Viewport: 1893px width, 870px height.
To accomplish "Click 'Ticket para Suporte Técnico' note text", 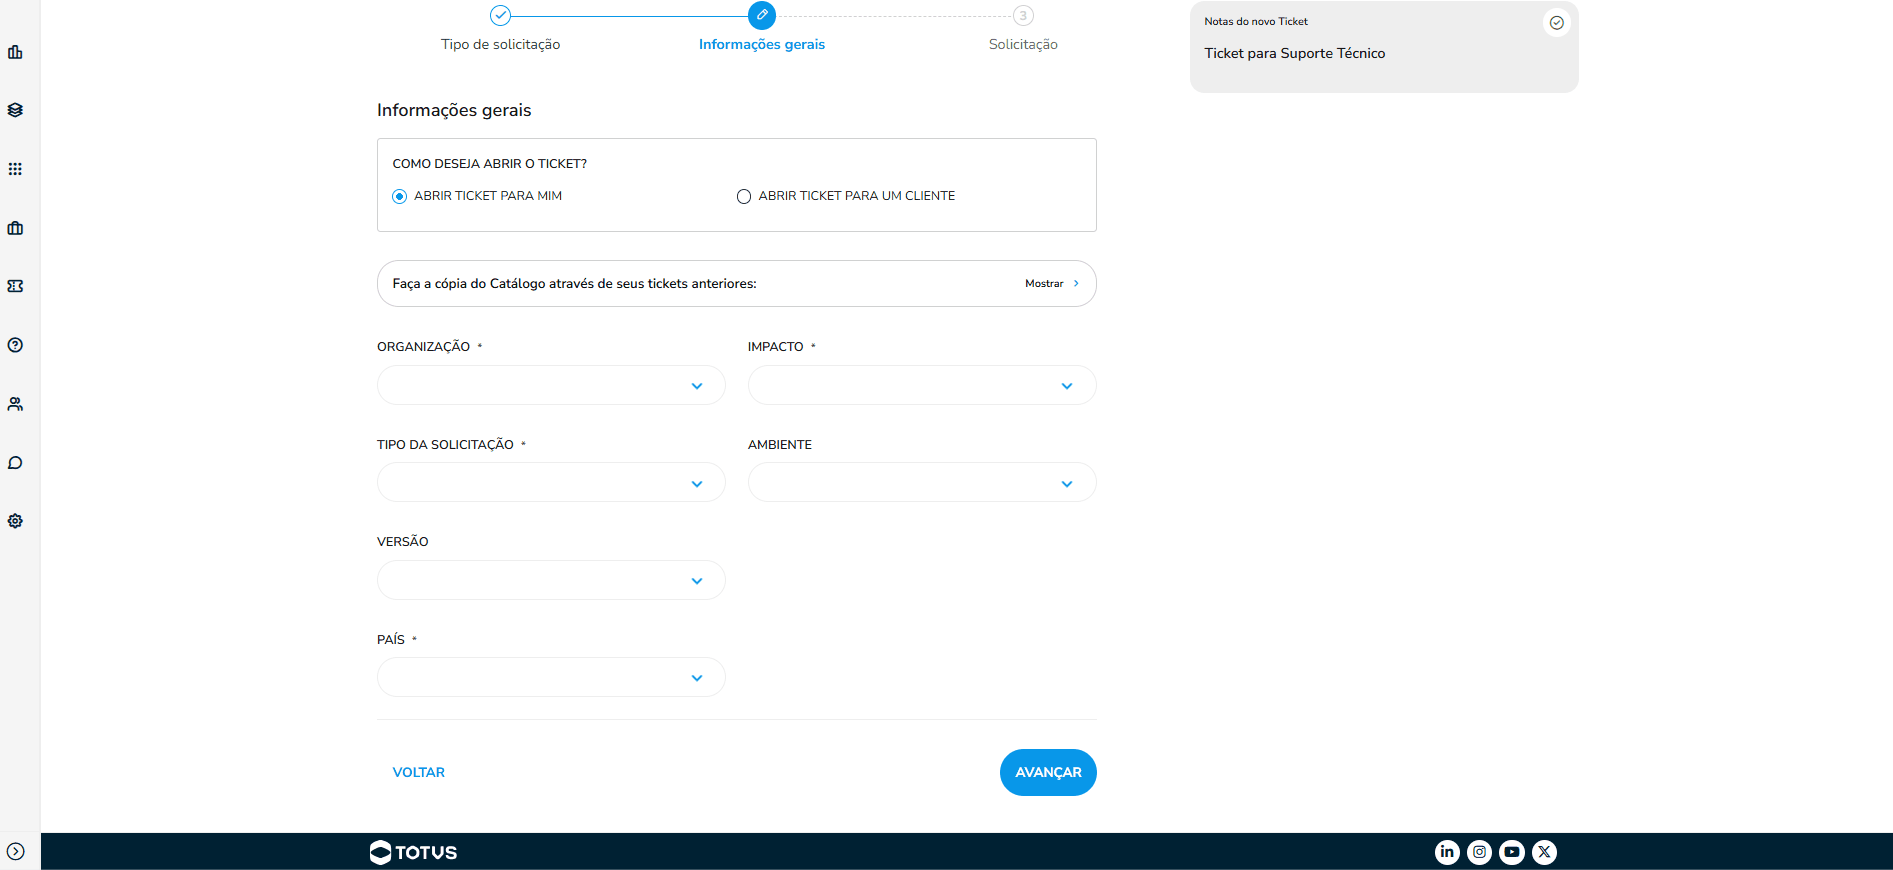I will (x=1294, y=54).
